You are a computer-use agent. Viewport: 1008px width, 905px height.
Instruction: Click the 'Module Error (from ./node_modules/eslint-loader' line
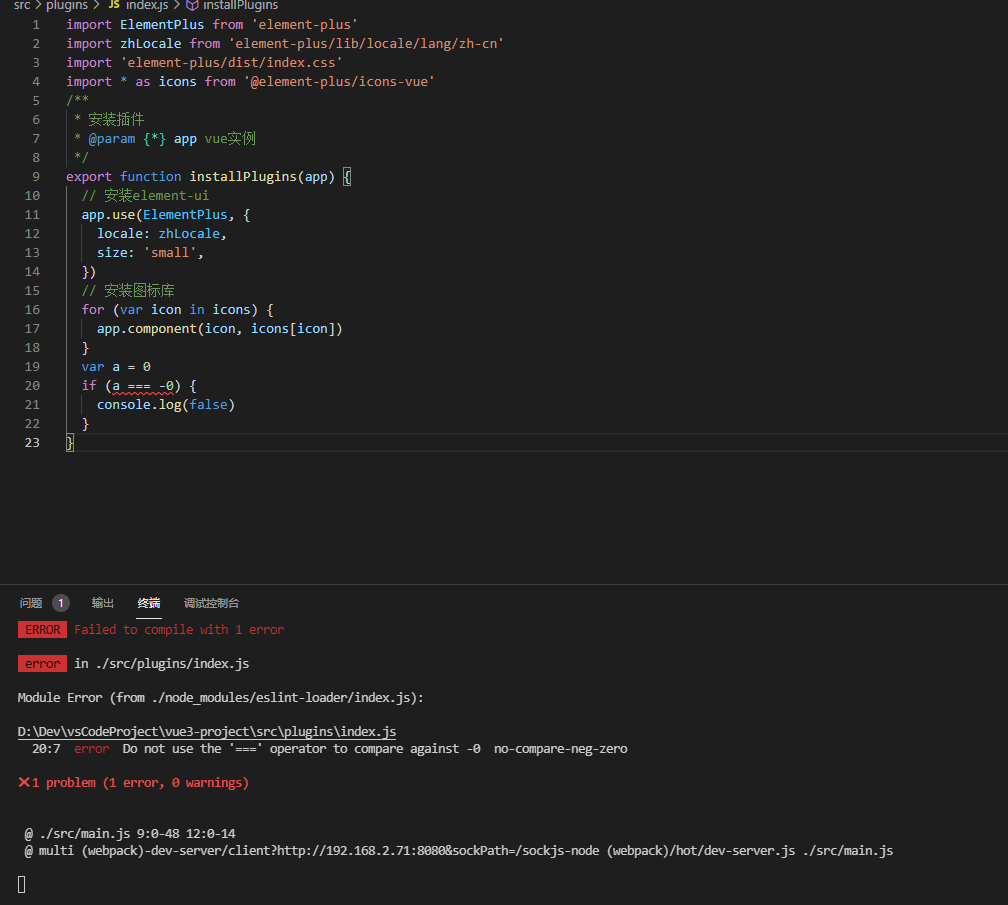tap(220, 698)
